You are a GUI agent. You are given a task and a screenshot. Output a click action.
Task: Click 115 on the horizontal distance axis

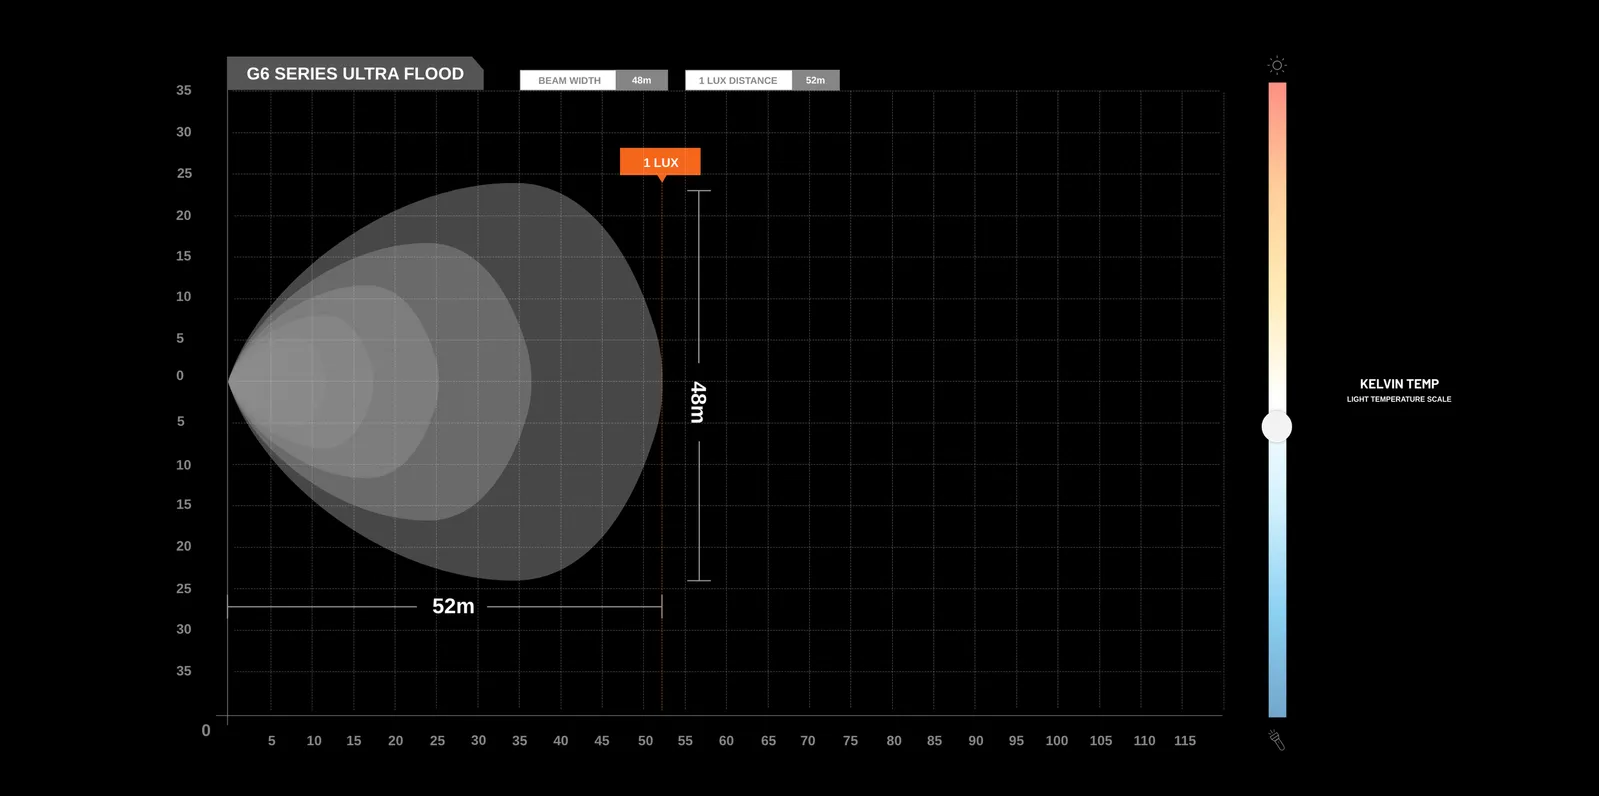[x=1185, y=741]
